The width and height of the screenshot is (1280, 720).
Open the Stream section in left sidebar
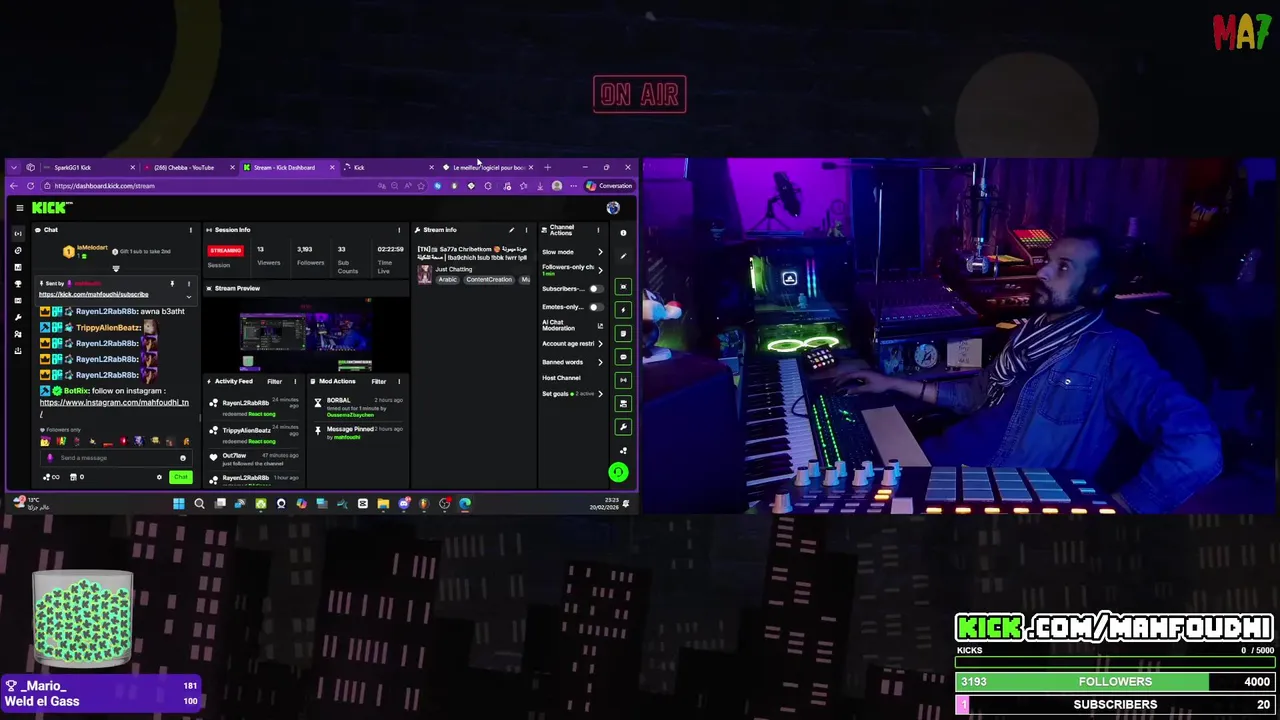click(18, 234)
